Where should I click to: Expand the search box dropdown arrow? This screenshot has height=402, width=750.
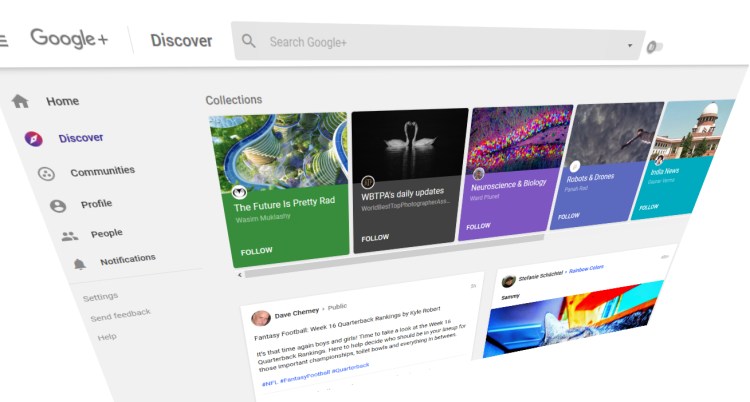[629, 45]
